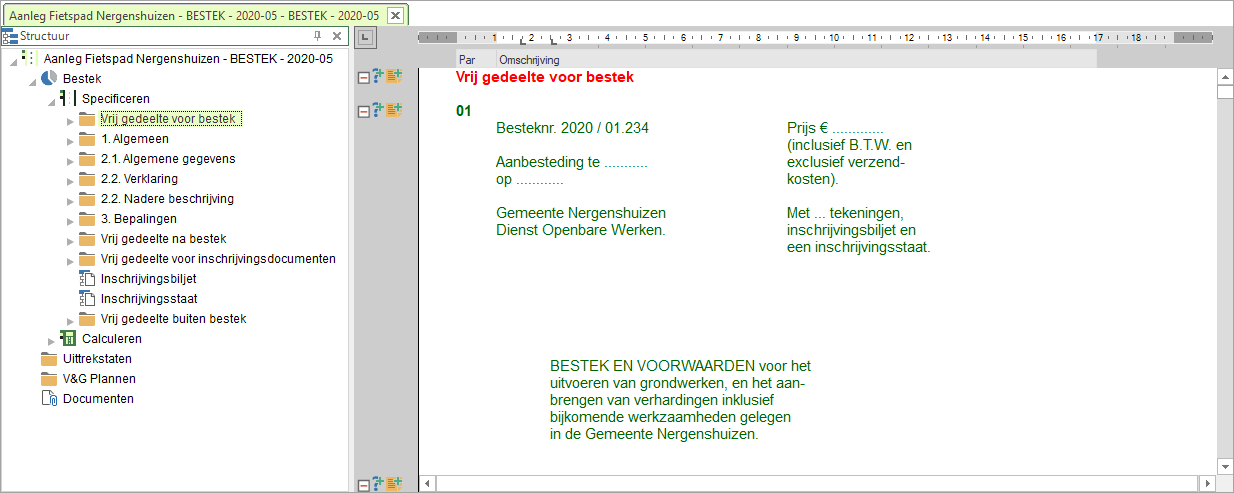The height and width of the screenshot is (493, 1234).
Task: Click the vertical scrollbar down arrow
Action: (1225, 467)
